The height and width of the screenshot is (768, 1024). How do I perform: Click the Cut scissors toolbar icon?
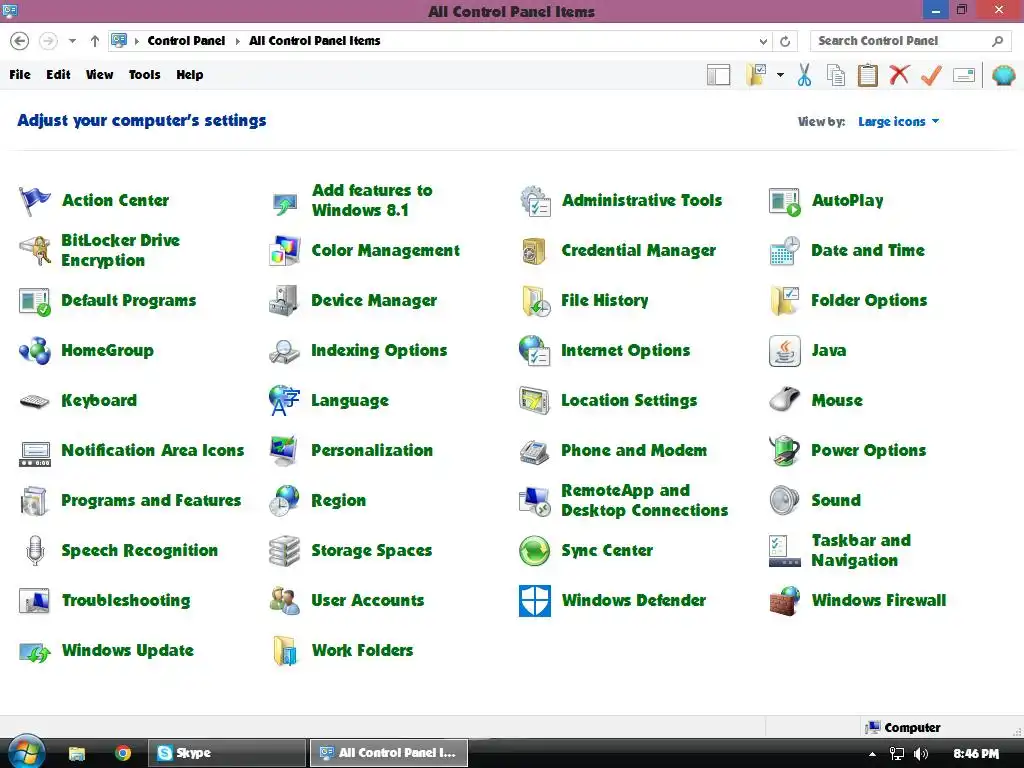point(805,75)
